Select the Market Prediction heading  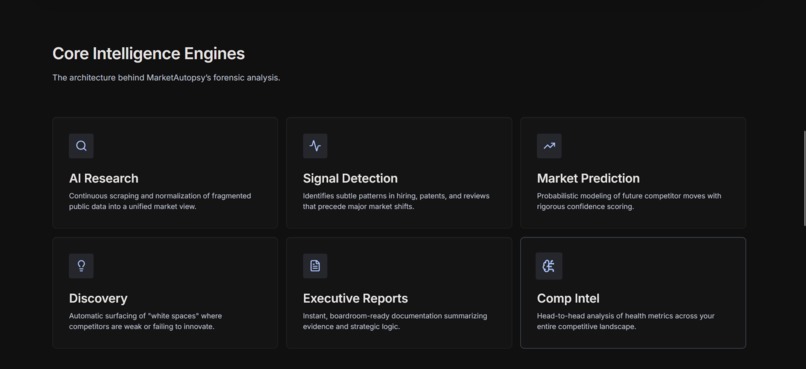[588, 178]
